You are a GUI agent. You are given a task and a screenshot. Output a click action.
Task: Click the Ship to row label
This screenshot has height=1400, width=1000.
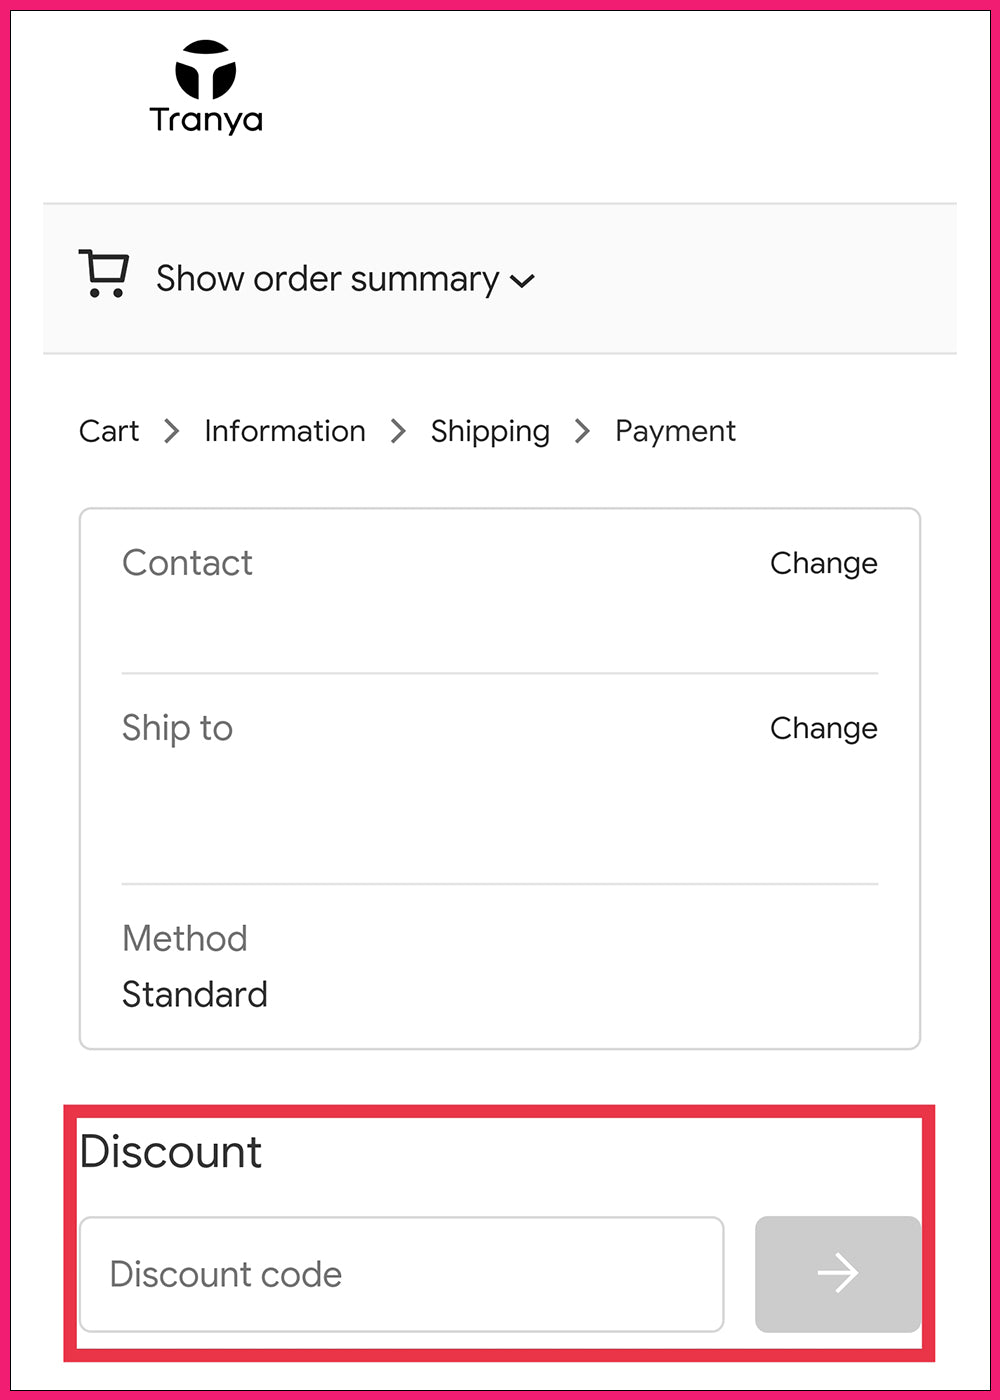coord(177,728)
